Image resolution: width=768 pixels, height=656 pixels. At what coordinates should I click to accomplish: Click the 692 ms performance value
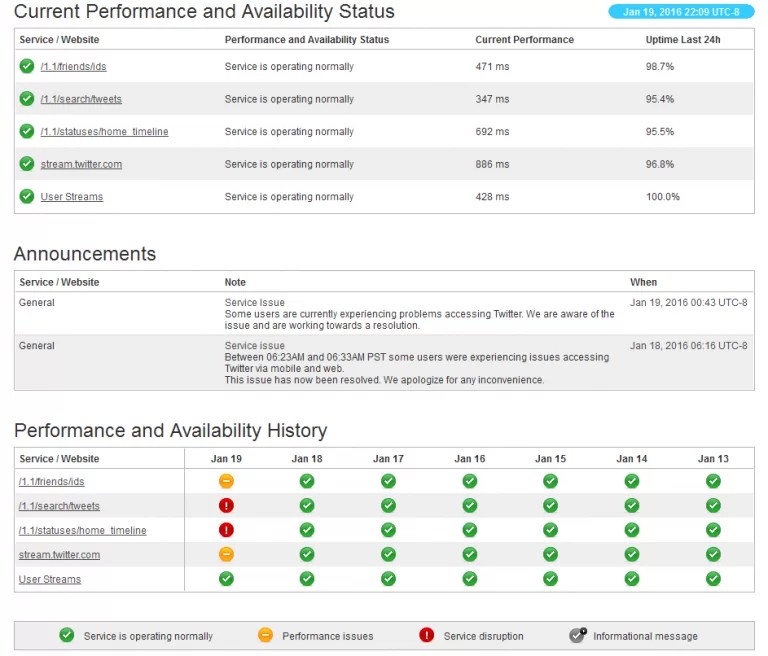click(492, 132)
